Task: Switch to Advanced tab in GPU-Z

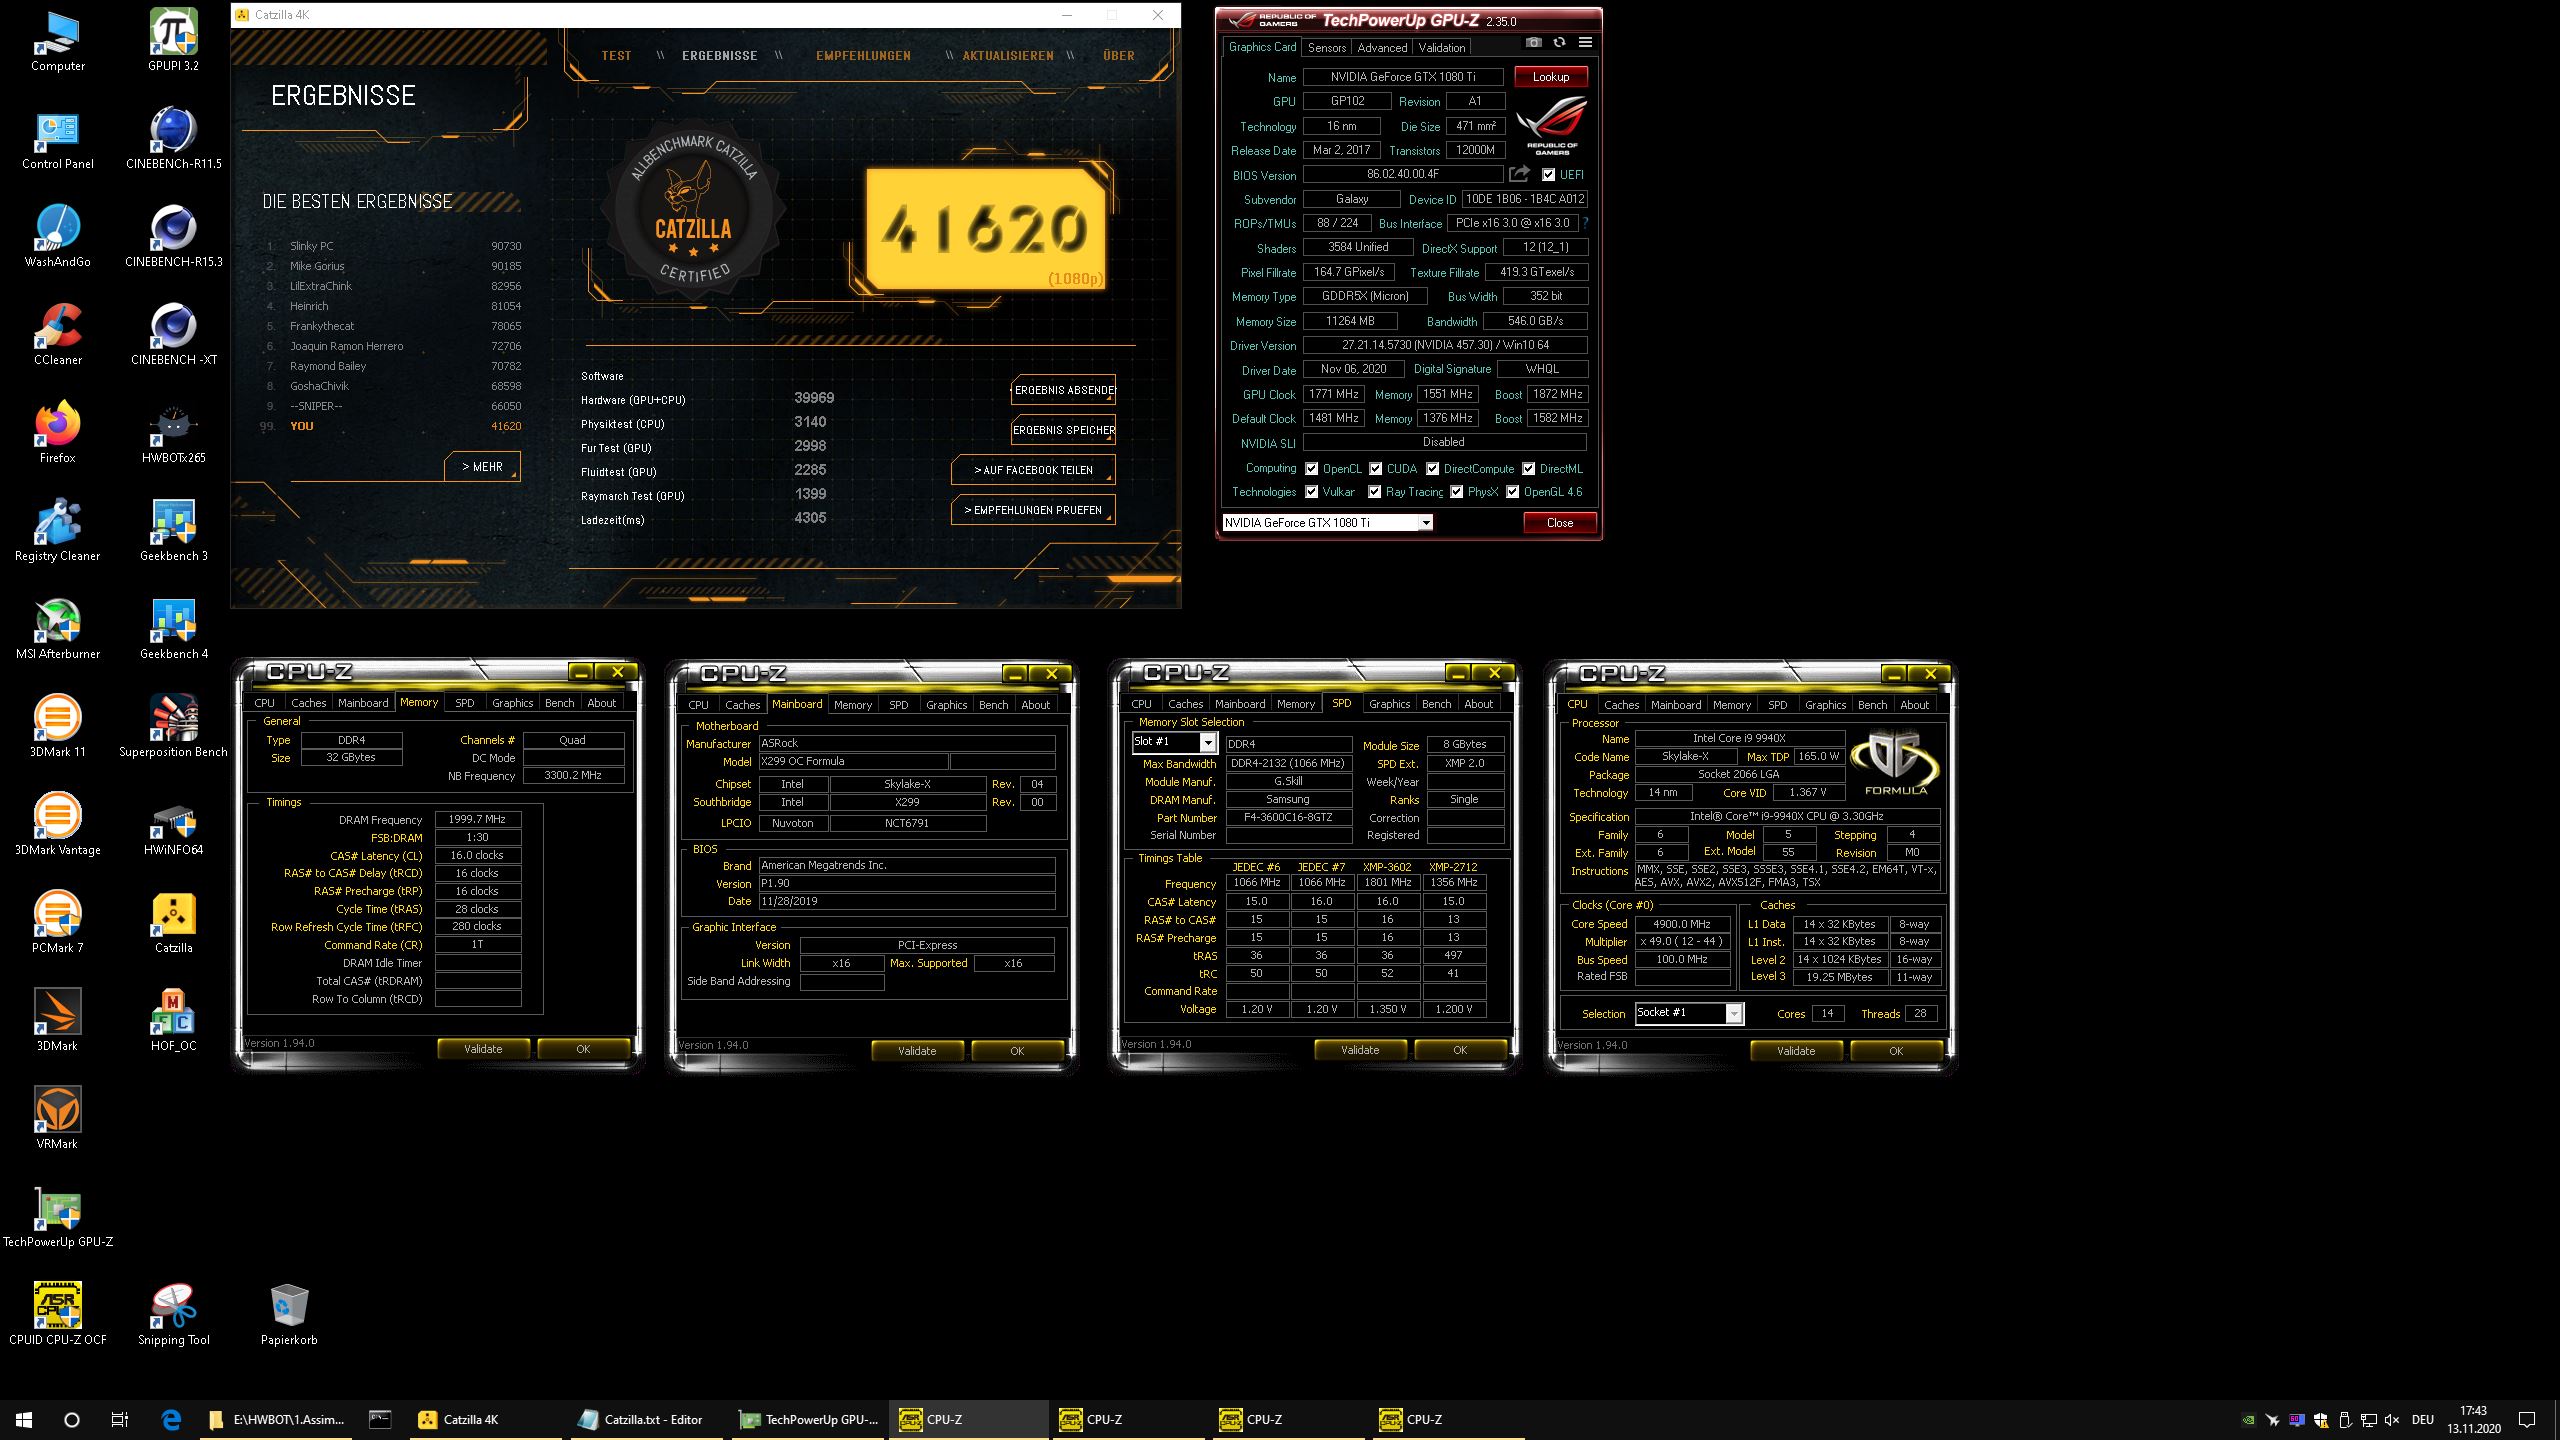Action: click(1382, 47)
